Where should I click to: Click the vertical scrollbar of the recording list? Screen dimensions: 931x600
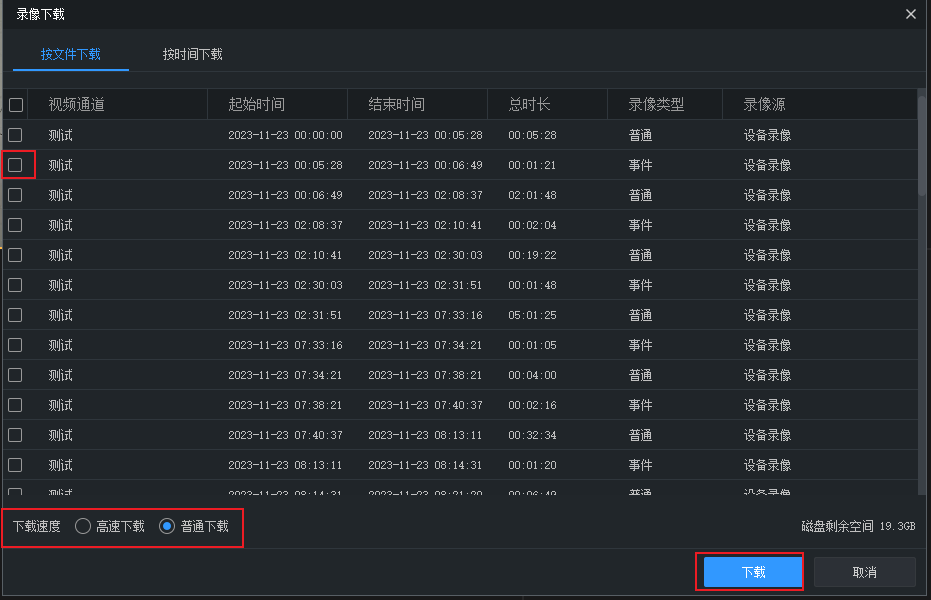click(x=922, y=148)
